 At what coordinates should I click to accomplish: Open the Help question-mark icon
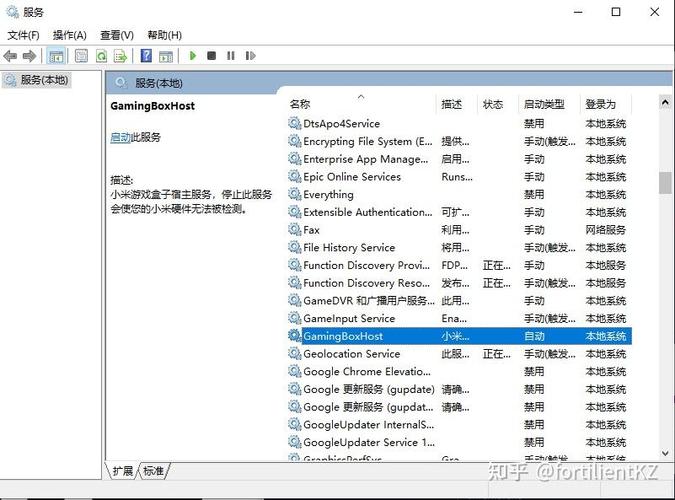146,56
